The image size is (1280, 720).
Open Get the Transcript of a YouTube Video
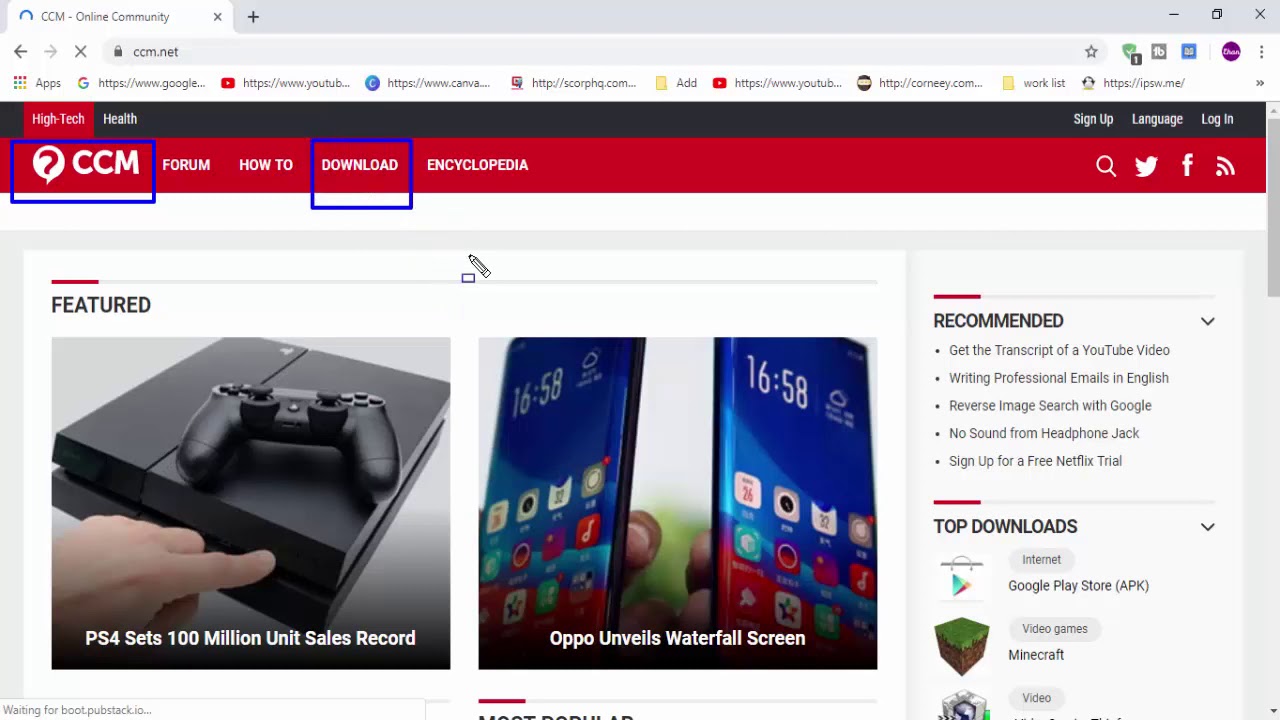point(1059,350)
